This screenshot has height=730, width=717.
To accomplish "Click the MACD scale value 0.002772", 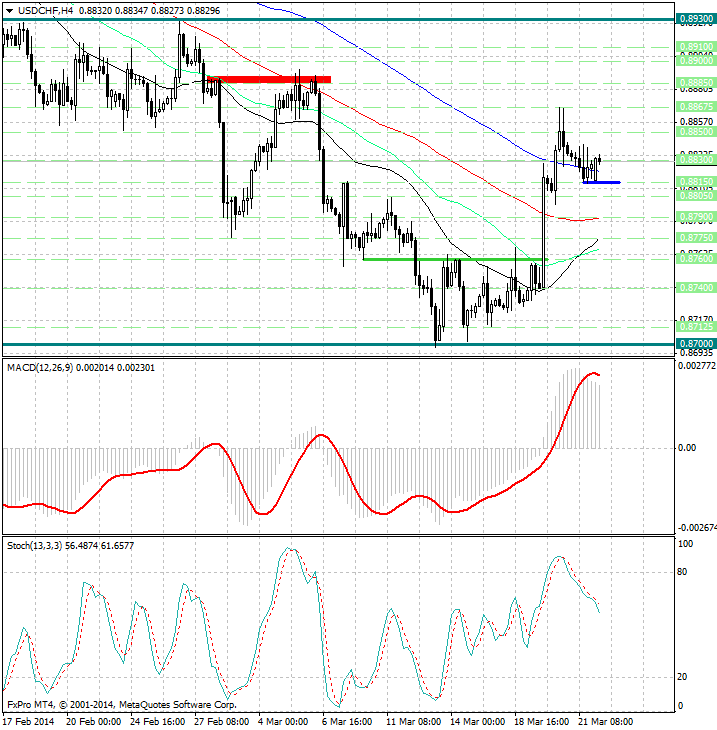I will point(697,366).
